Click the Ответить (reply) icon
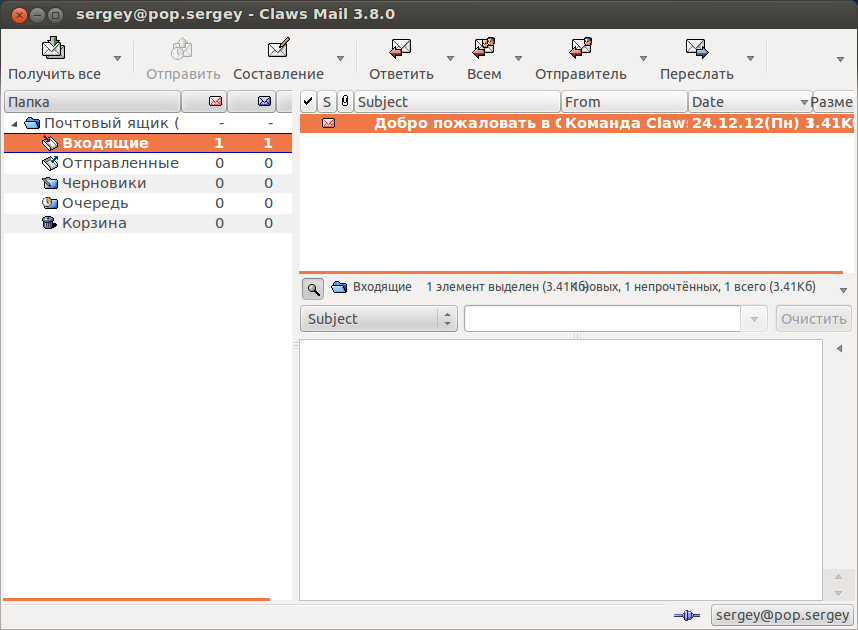This screenshot has width=858, height=630. coord(401,48)
